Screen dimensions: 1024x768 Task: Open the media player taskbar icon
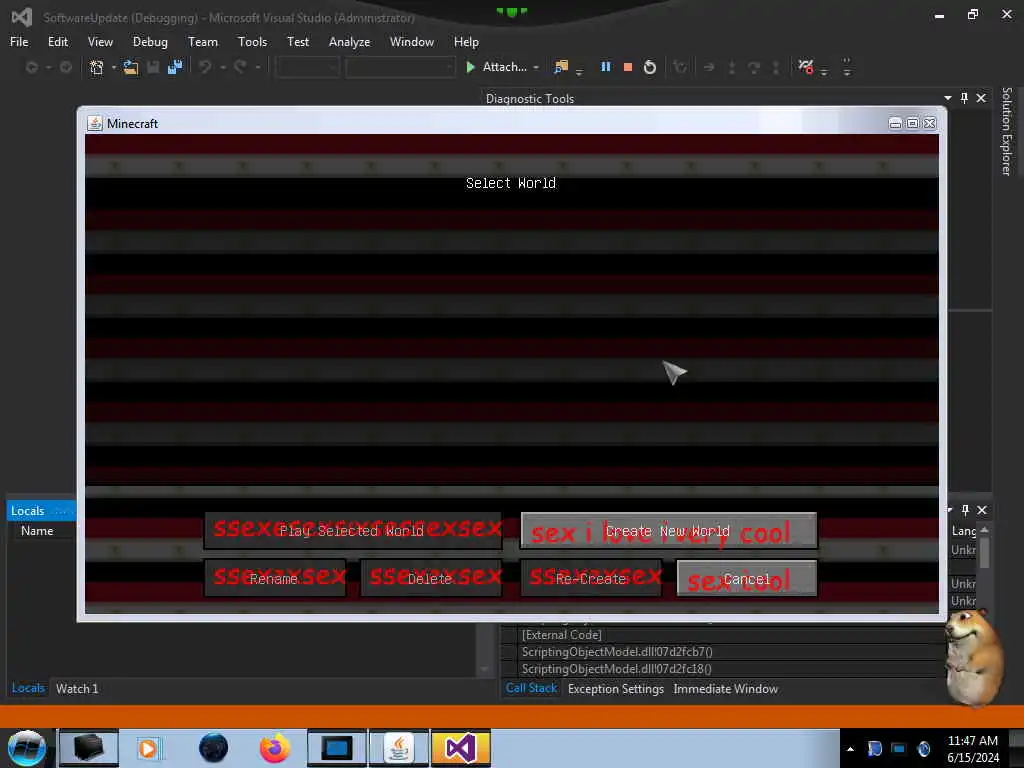coord(148,748)
